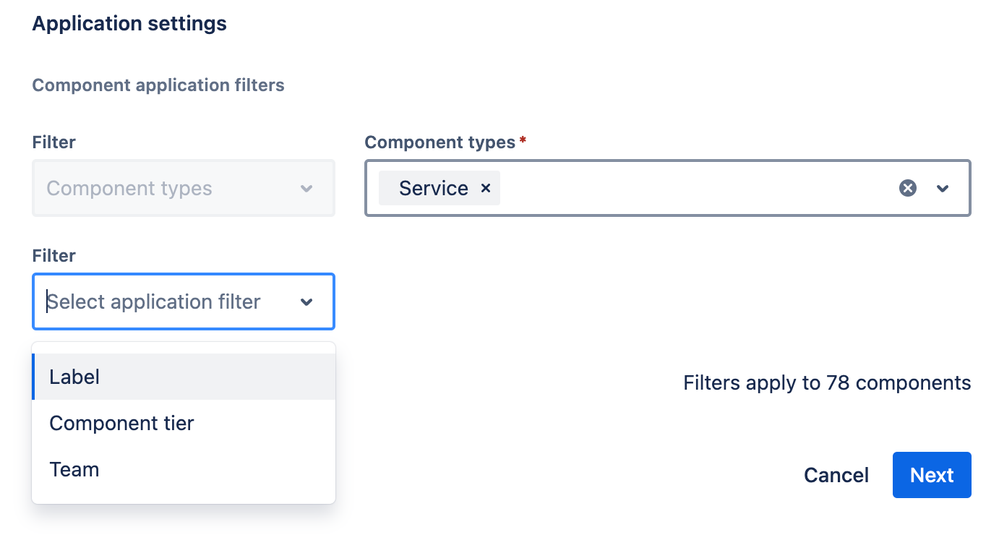Focus the Select application filter input

pyautogui.click(x=160, y=302)
